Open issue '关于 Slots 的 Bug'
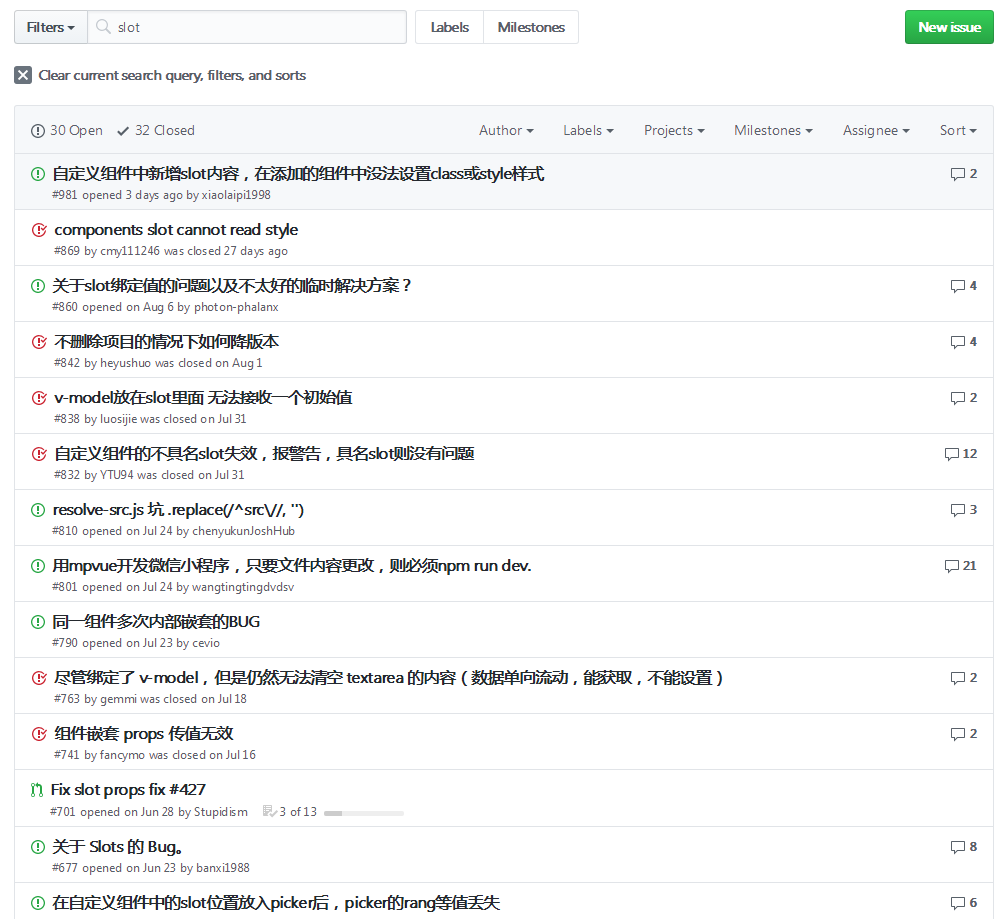The height and width of the screenshot is (919, 1001). click(x=117, y=847)
